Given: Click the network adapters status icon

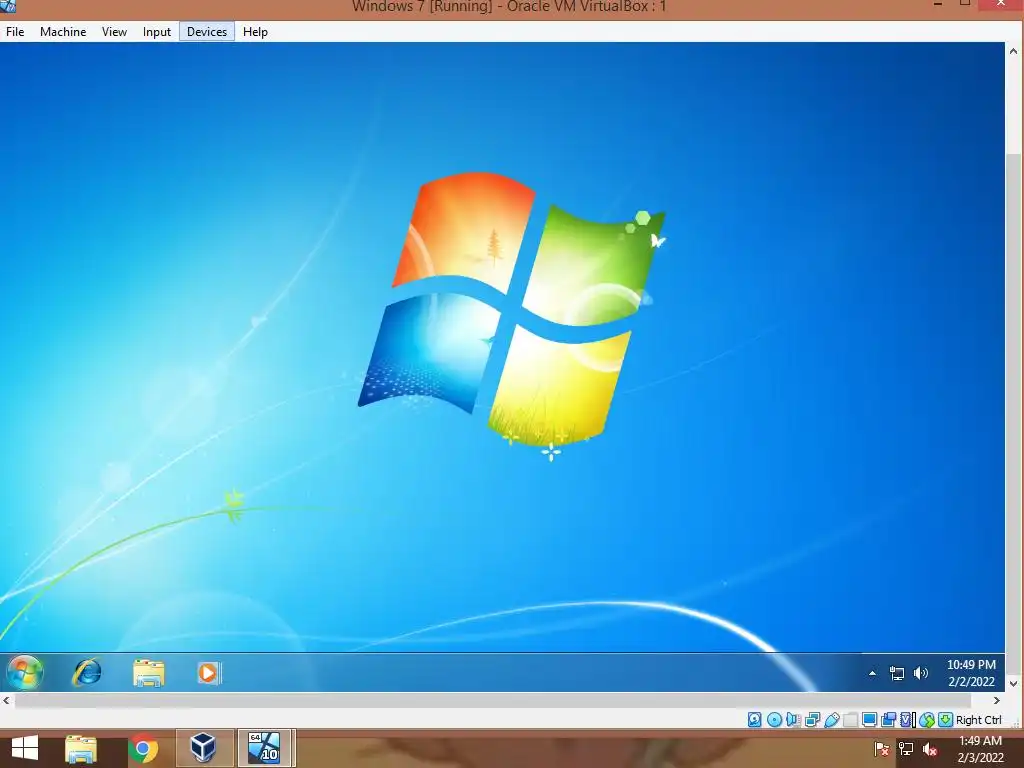Looking at the screenshot, I should coord(812,720).
